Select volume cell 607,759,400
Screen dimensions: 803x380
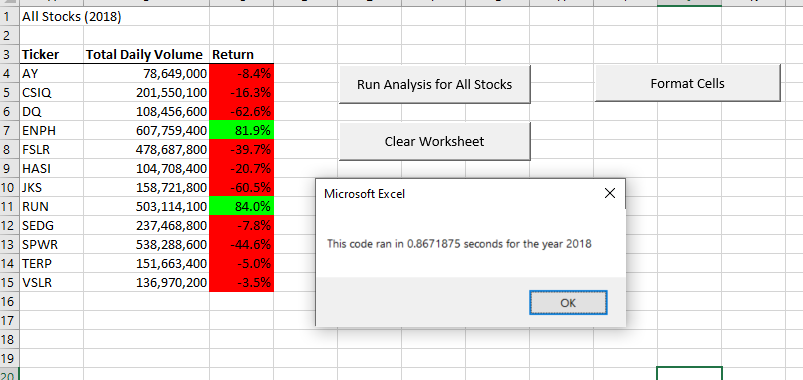click(x=146, y=131)
